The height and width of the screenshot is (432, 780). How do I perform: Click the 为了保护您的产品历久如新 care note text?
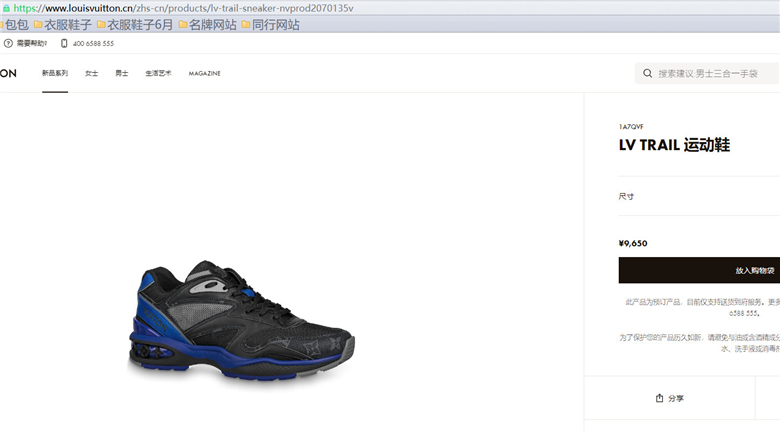[699, 343]
